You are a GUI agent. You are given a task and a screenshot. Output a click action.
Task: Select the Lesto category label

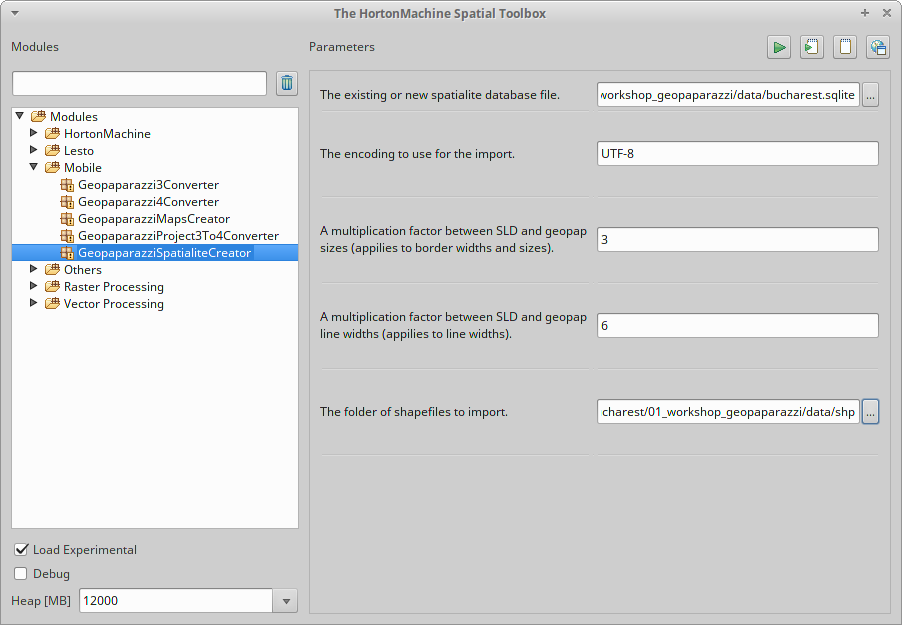[x=79, y=151]
